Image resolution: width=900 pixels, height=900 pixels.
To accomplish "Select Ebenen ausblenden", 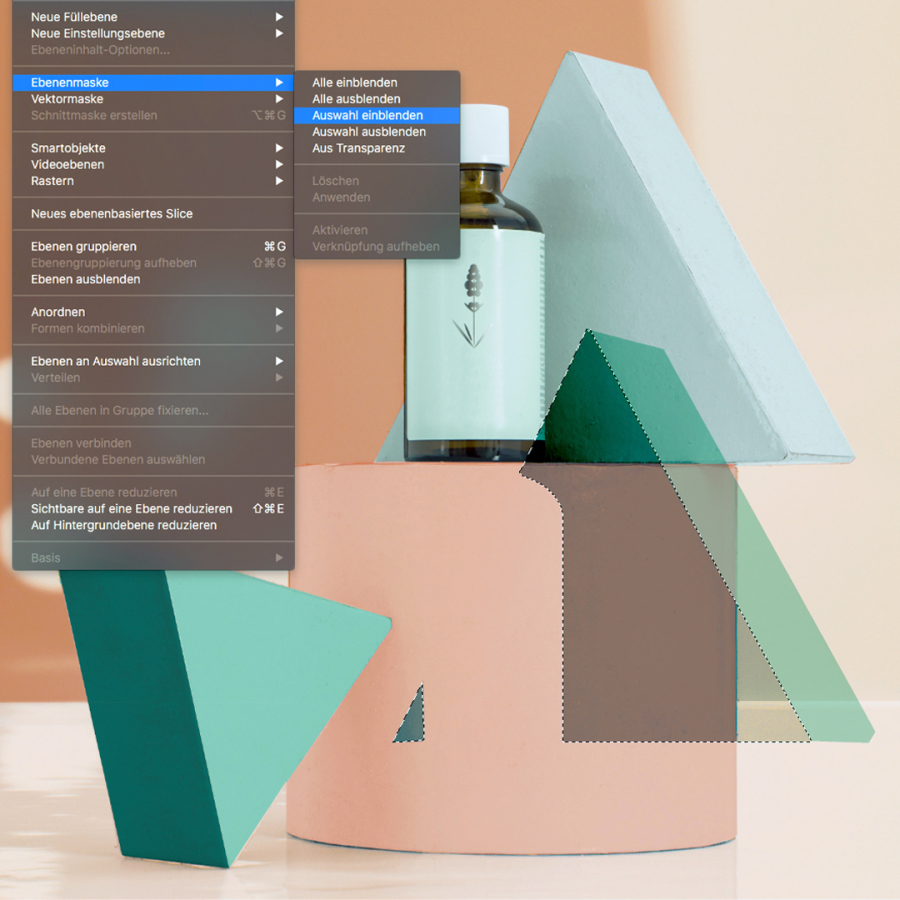I will 85,279.
